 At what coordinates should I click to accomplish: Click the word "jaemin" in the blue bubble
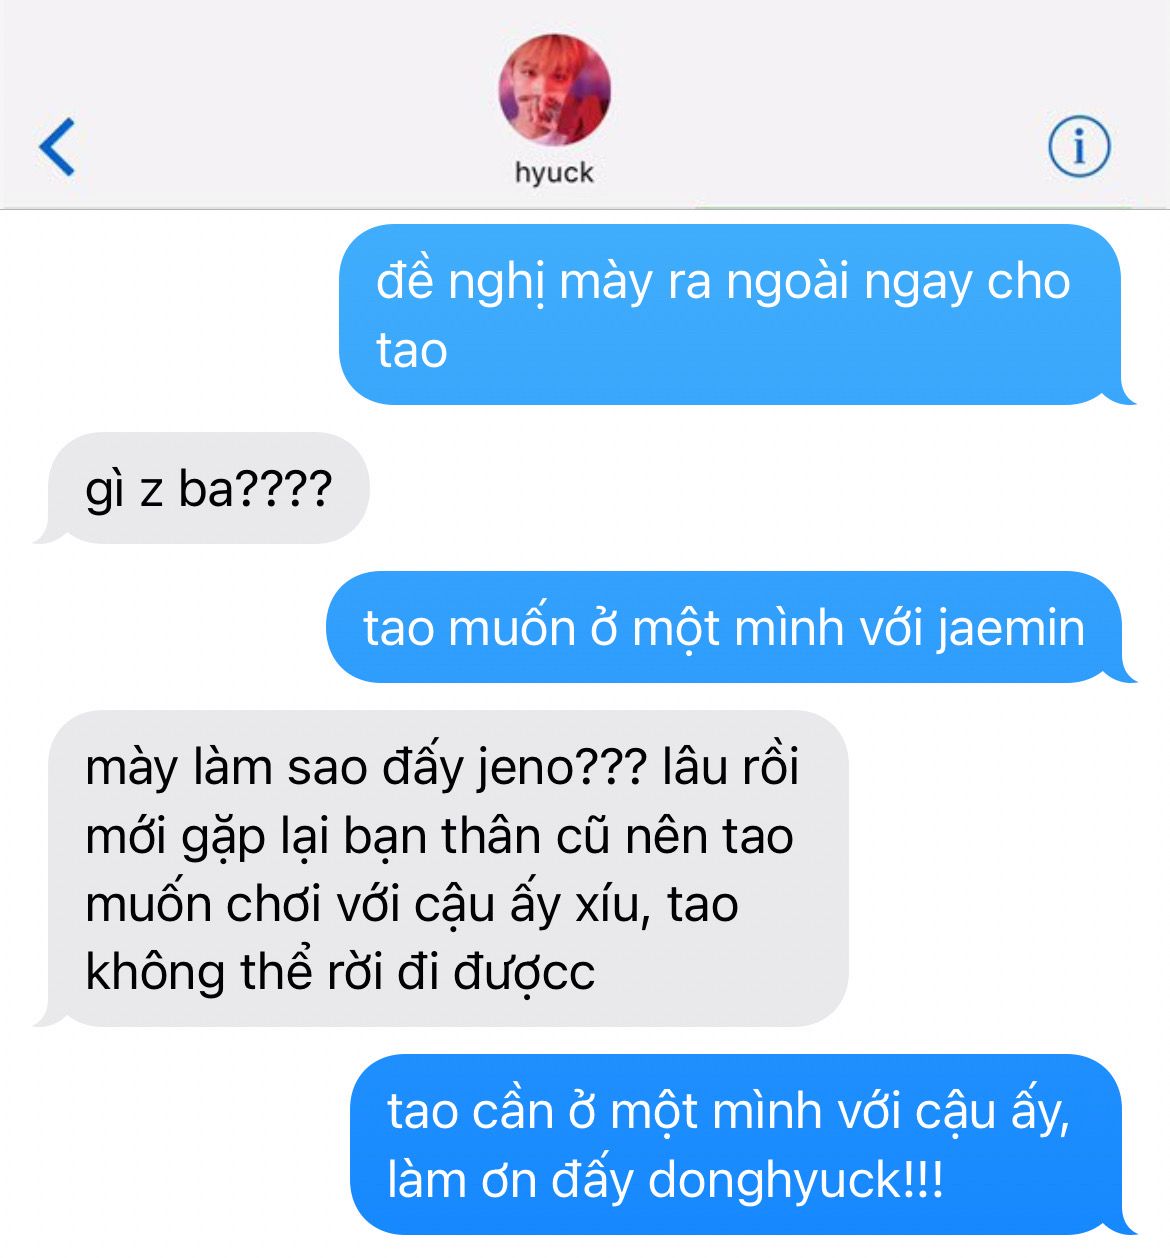pos(1011,630)
